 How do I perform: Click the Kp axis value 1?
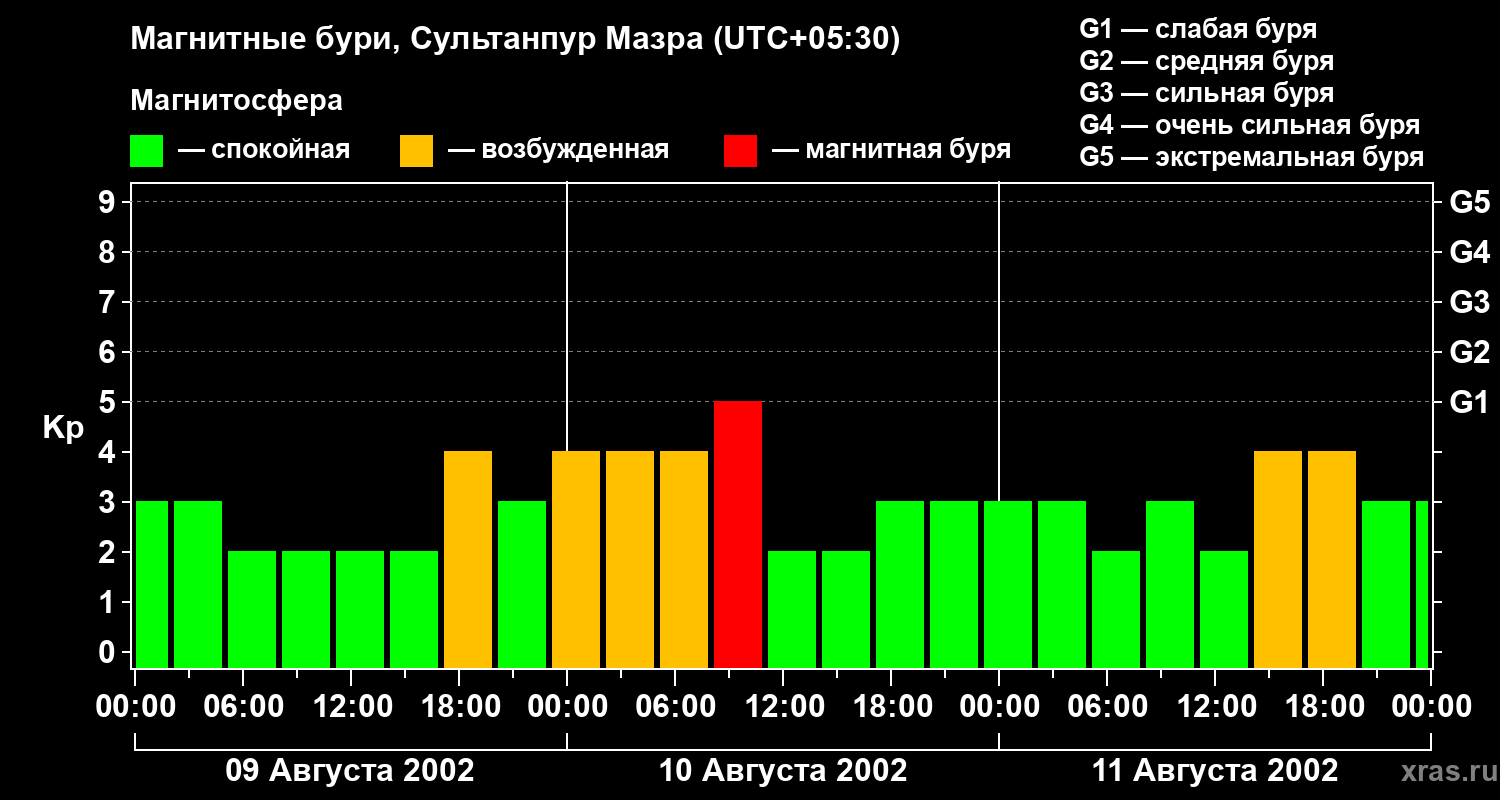109,602
